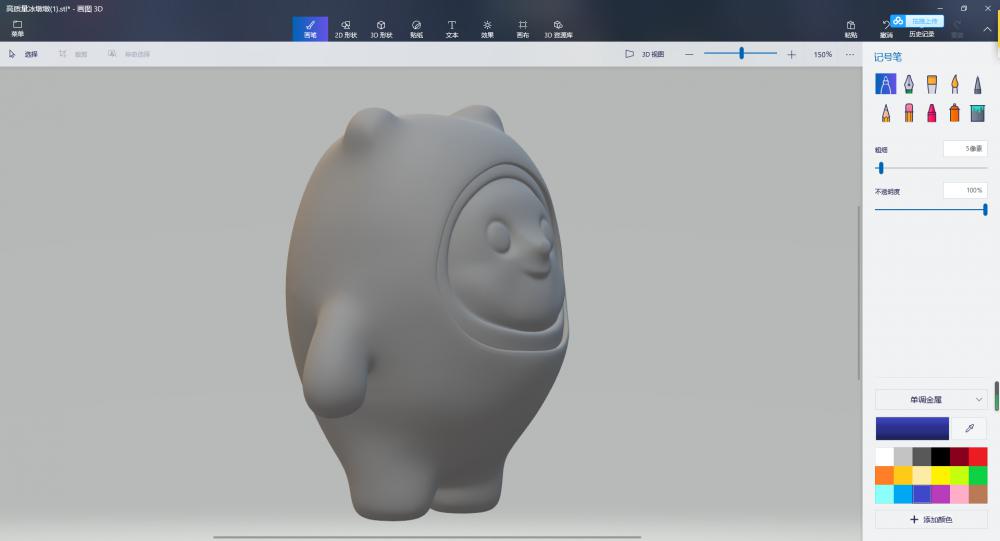
Task: Activate the 选择 (Select) tool
Action: pos(24,54)
